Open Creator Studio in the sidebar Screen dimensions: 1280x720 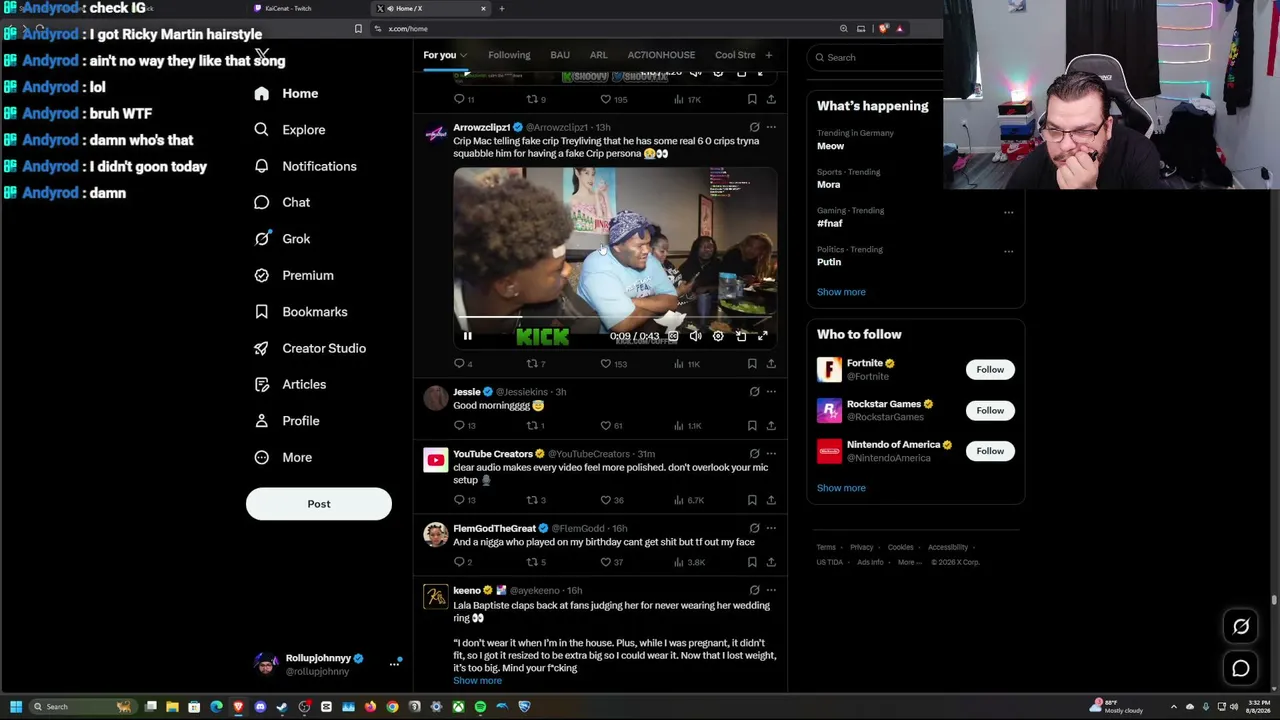click(x=310, y=348)
